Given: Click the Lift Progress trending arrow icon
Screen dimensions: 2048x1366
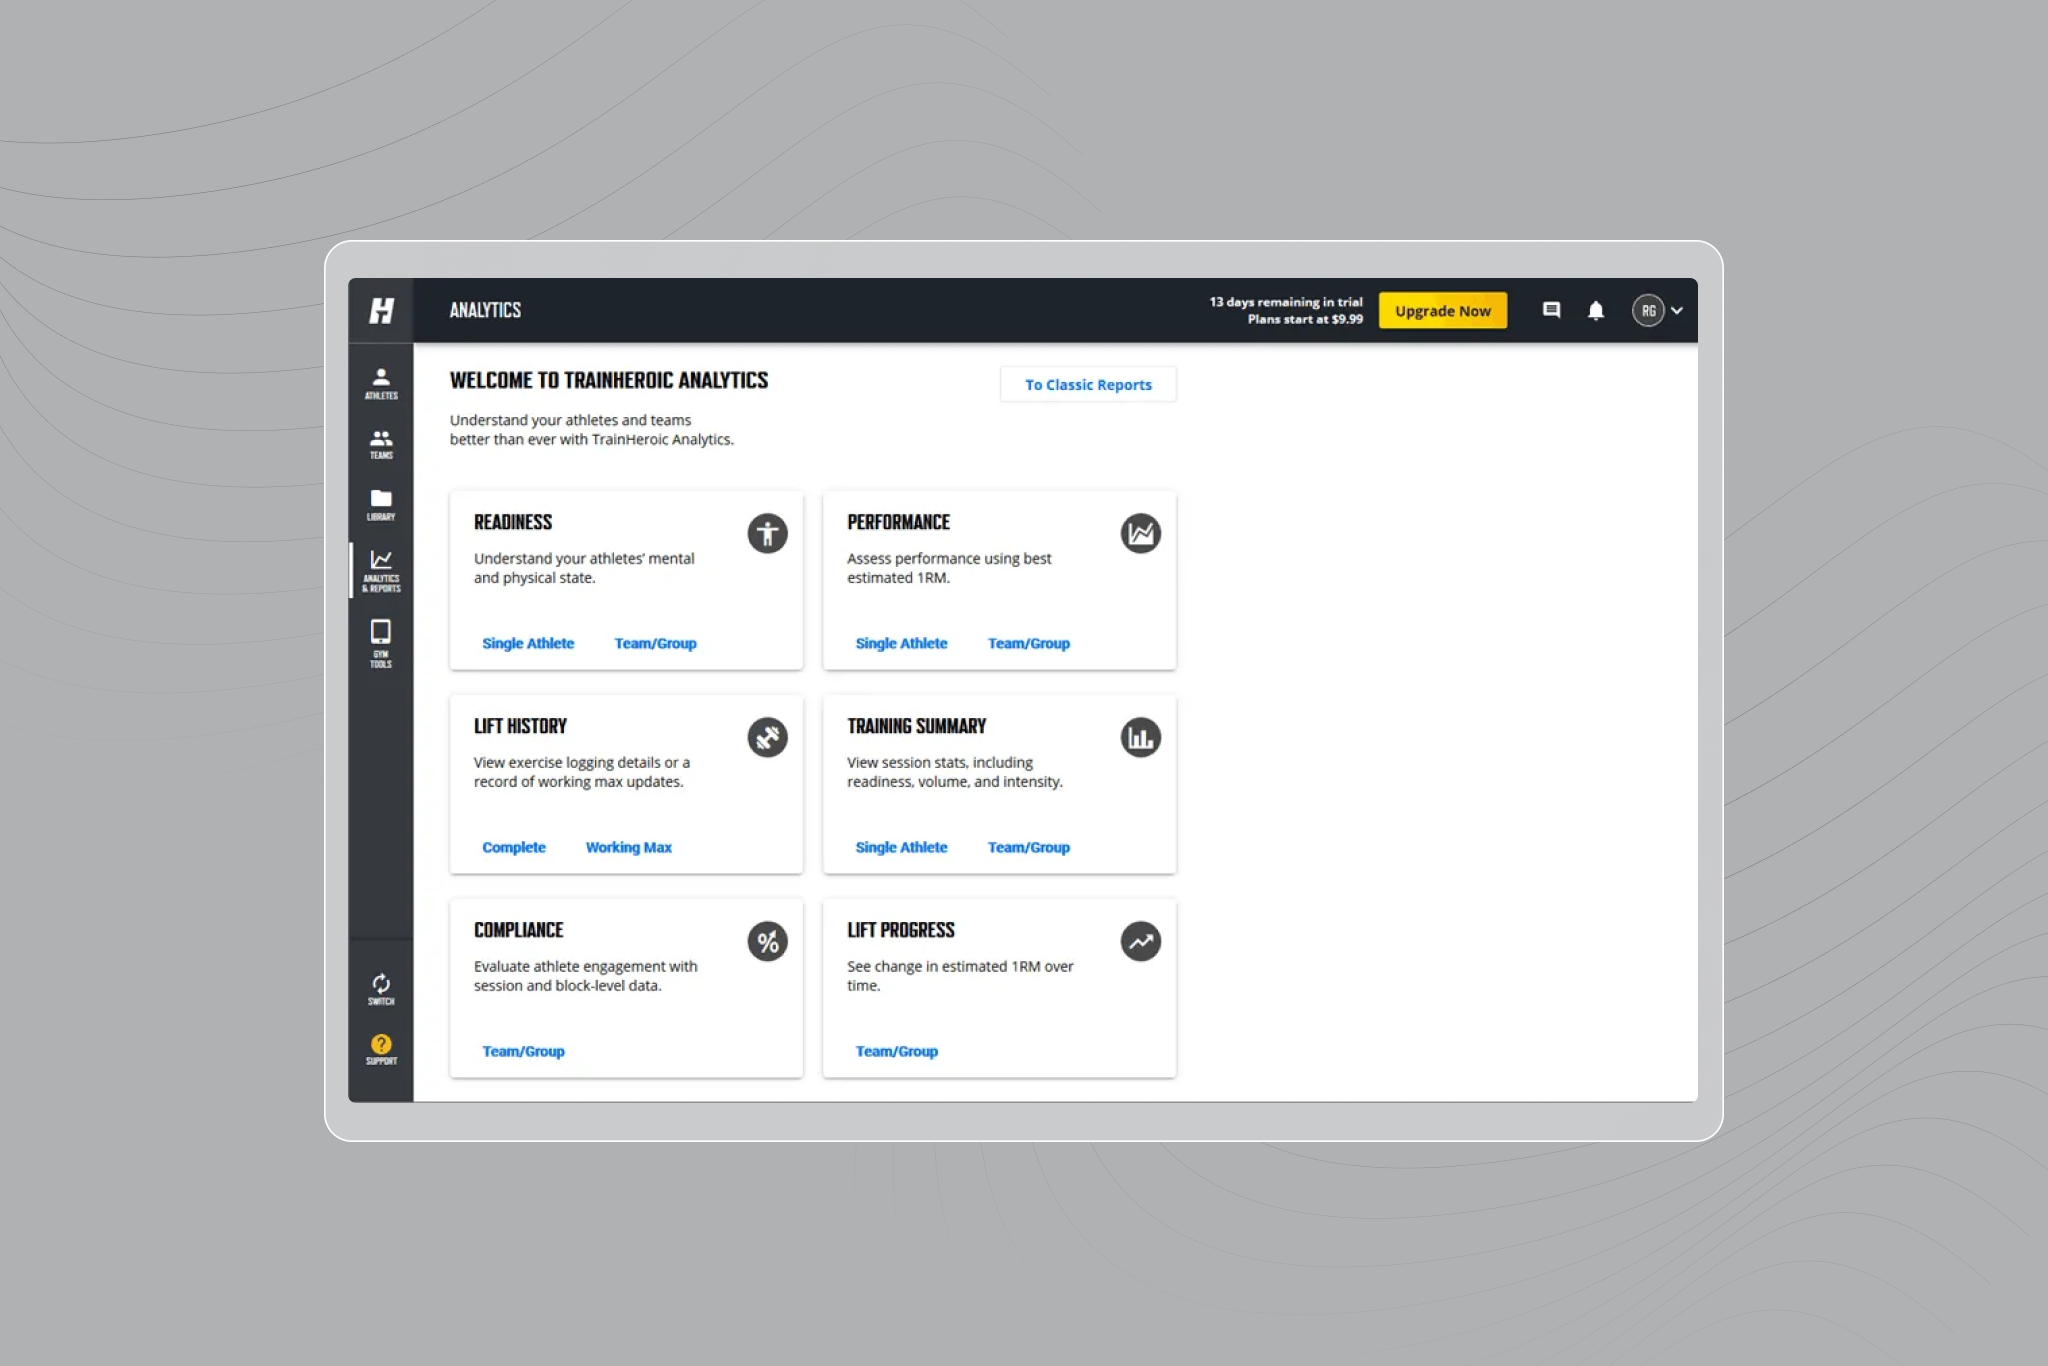Looking at the screenshot, I should click(1140, 941).
